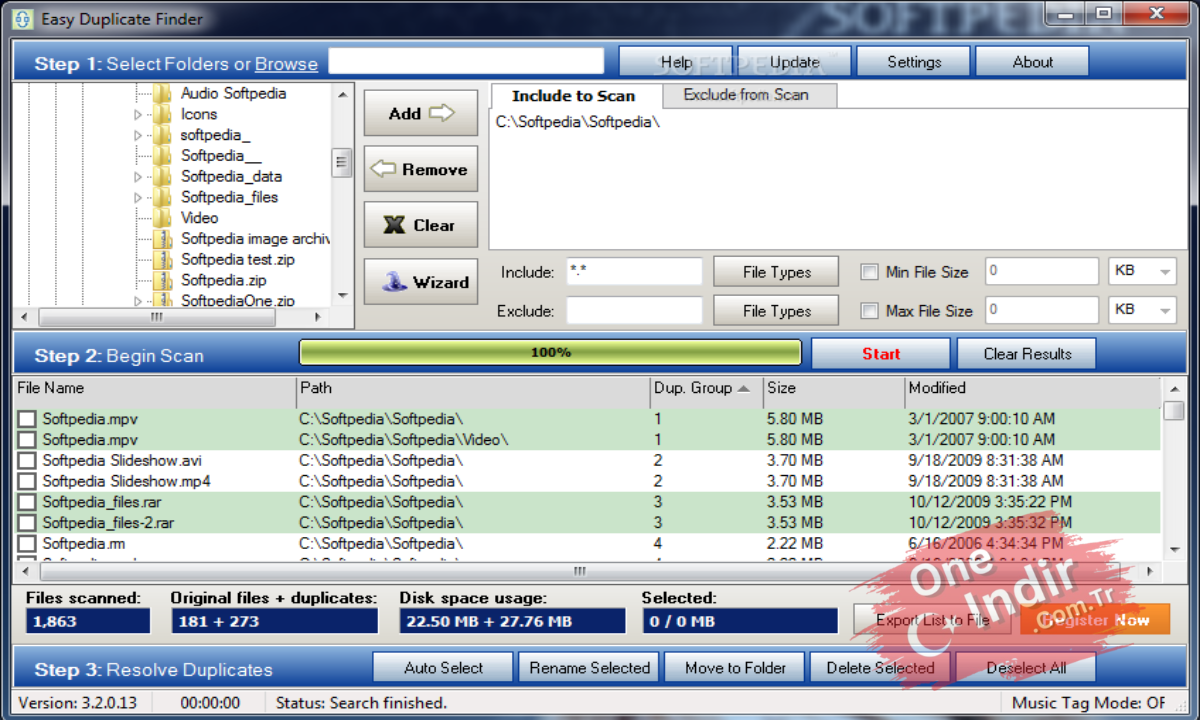This screenshot has height=720, width=1200.
Task: Check the Softpedia Slideshow.avi checkbox
Action: coord(27,461)
